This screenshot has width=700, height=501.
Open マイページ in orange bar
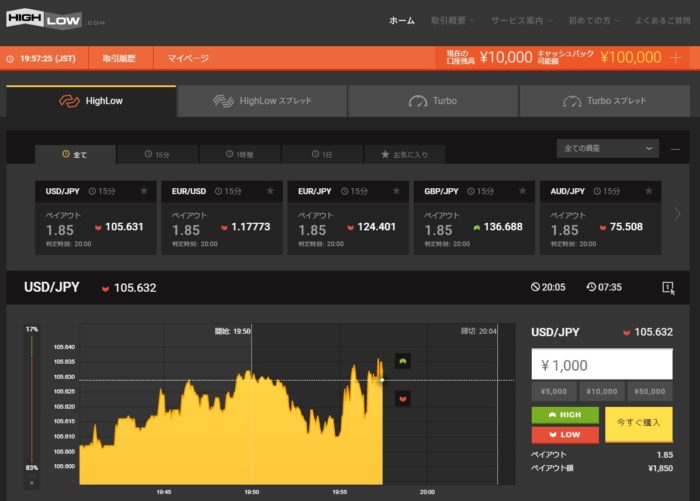pyautogui.click(x=188, y=58)
